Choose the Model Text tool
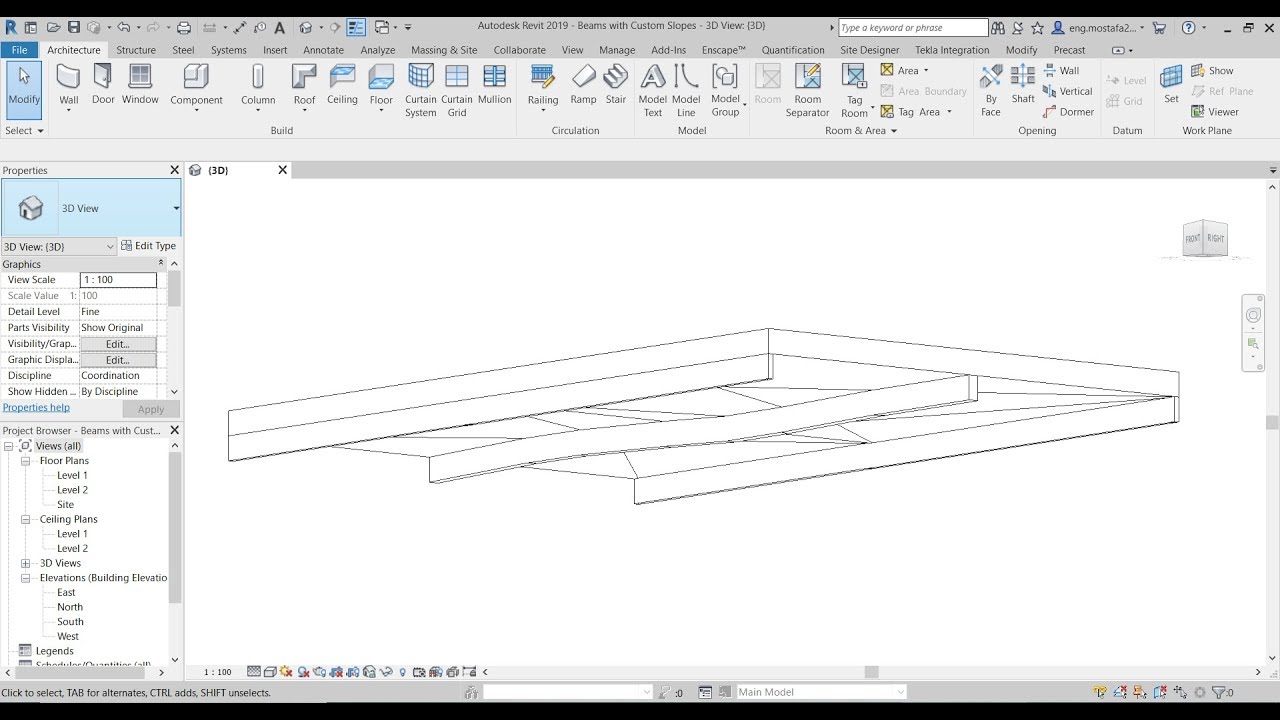1280x720 pixels. (x=653, y=90)
